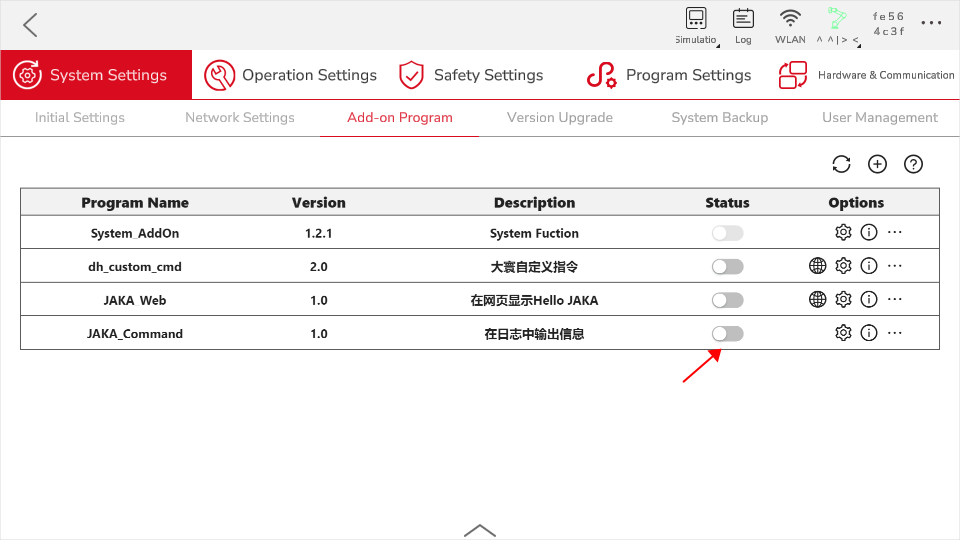
Task: Expand more options for System_AddOn row
Action: (894, 232)
